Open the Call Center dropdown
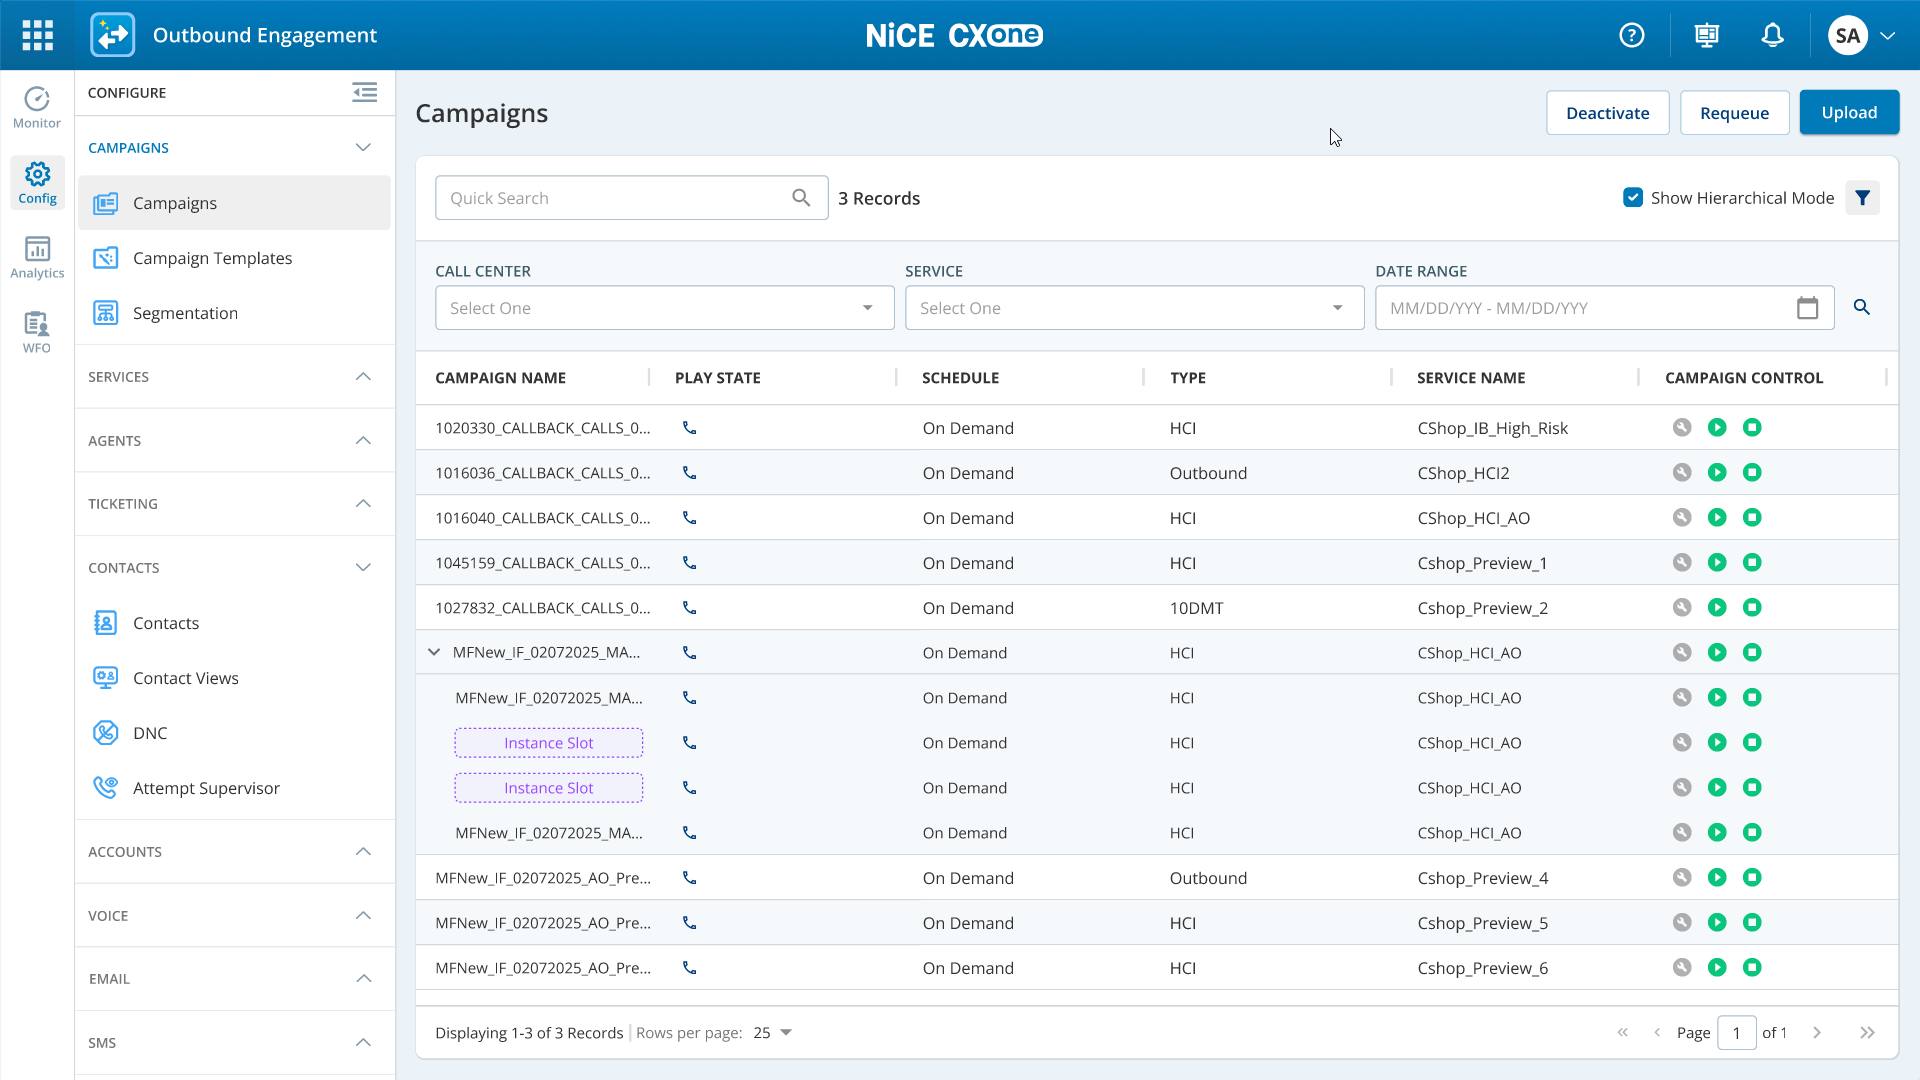Image resolution: width=1920 pixels, height=1080 pixels. click(x=664, y=308)
